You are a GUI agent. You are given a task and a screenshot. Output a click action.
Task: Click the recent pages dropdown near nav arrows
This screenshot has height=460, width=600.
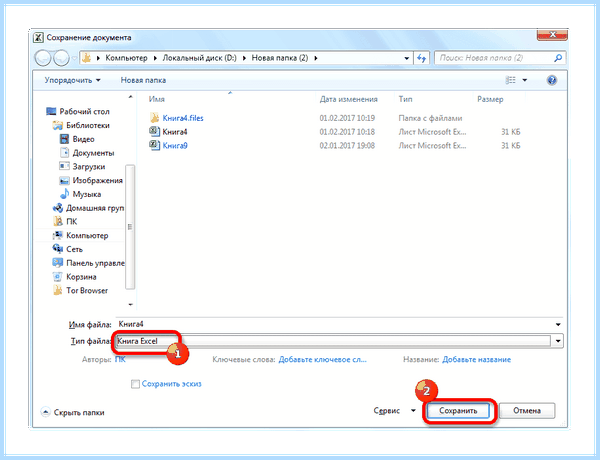(74, 58)
